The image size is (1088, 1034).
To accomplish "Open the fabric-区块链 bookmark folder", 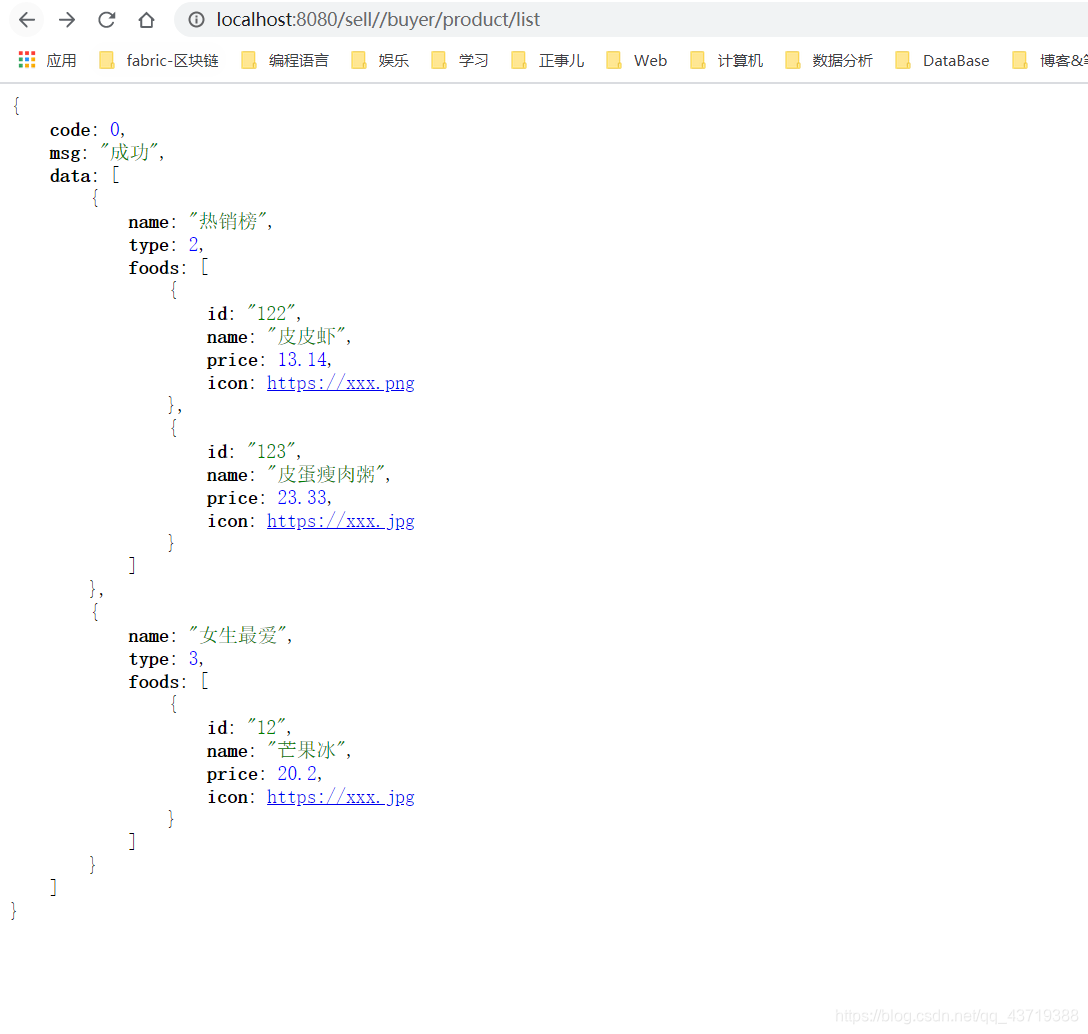I will (x=160, y=60).
